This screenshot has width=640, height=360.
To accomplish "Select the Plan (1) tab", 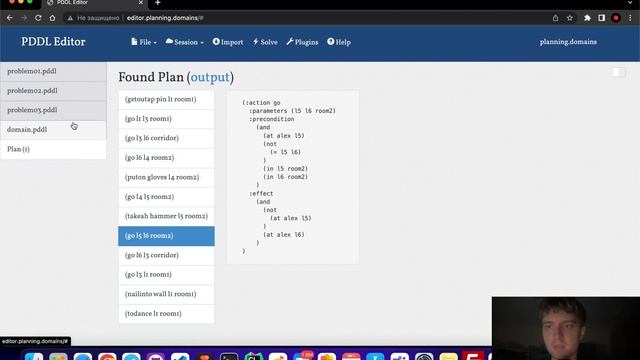I will 53,149.
